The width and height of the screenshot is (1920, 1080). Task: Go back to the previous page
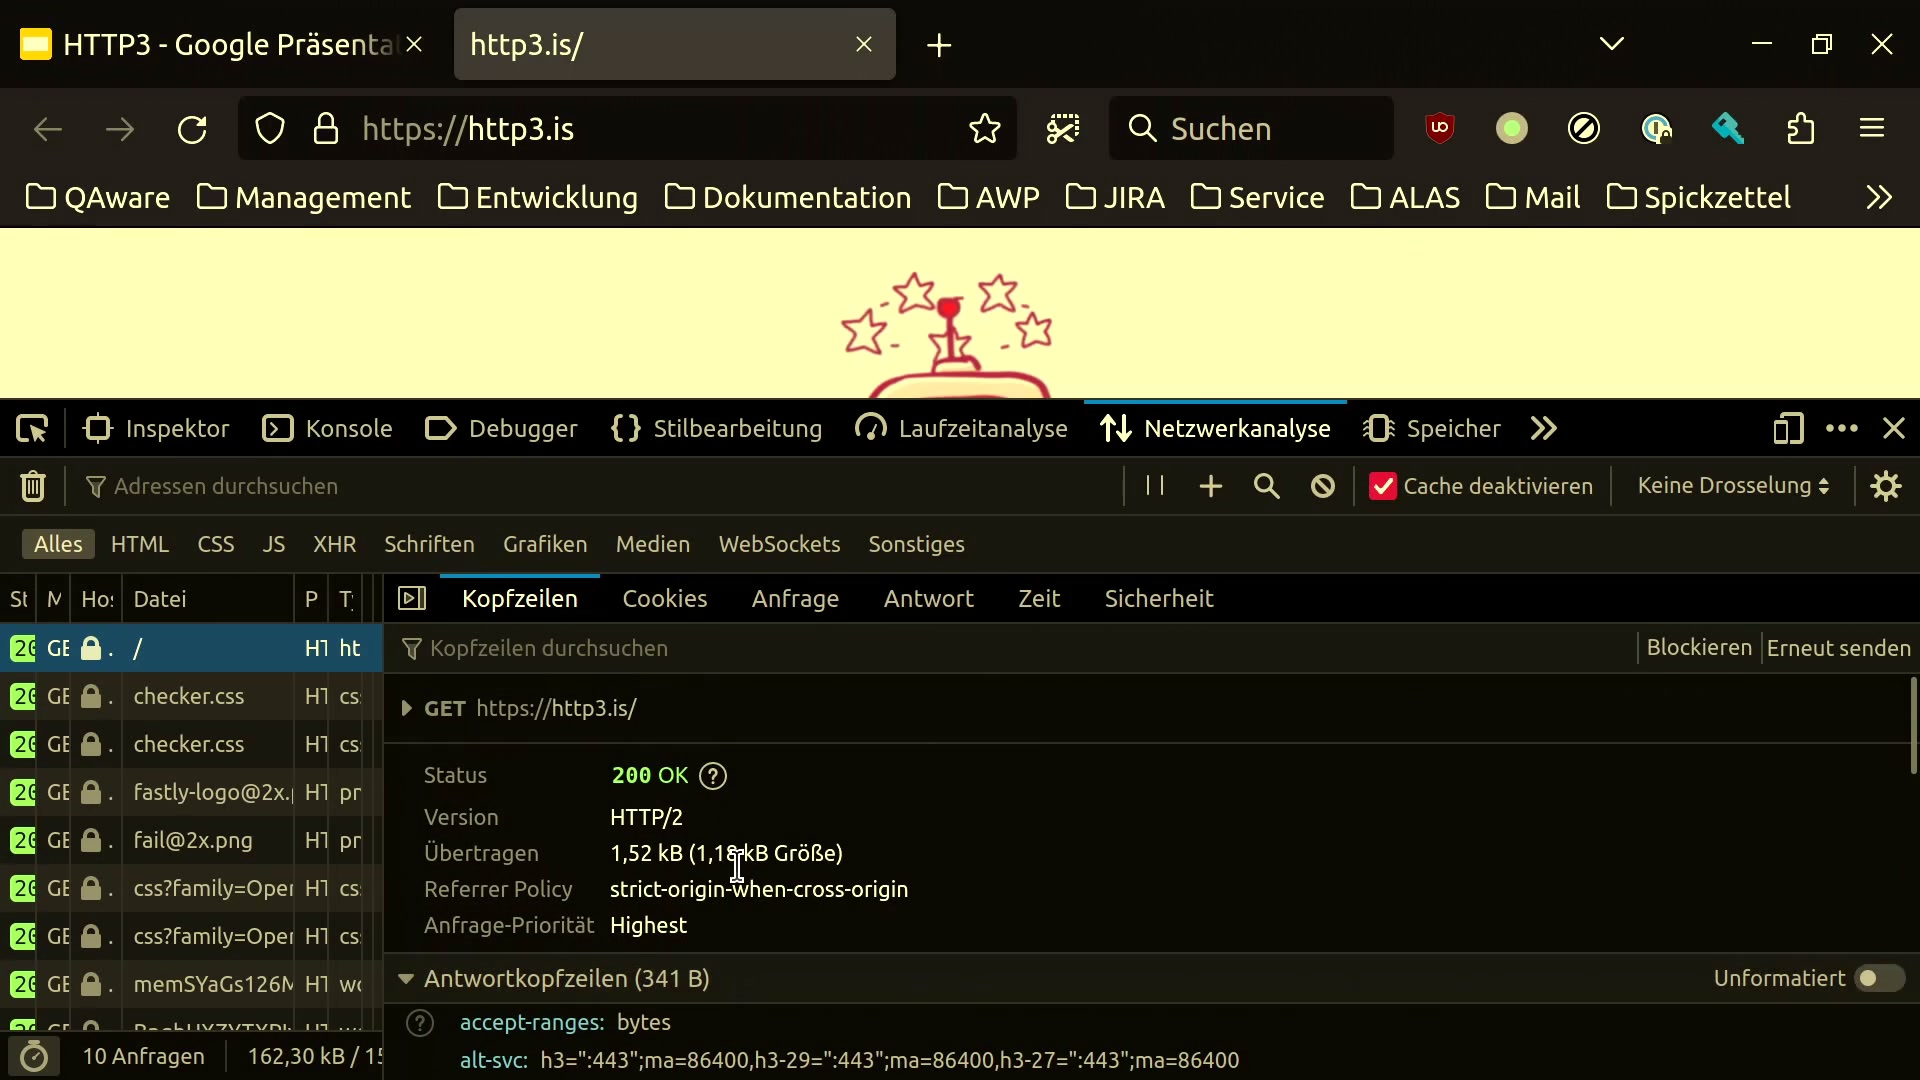[48, 129]
